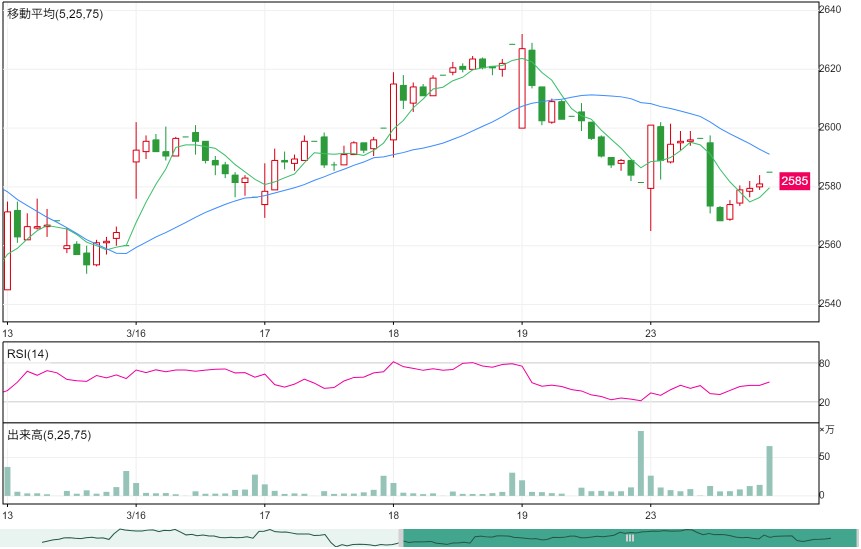Image resolution: width=861 pixels, height=549 pixels.
Task: Click the 17 date label under the candlestick chart
Action: click(265, 333)
